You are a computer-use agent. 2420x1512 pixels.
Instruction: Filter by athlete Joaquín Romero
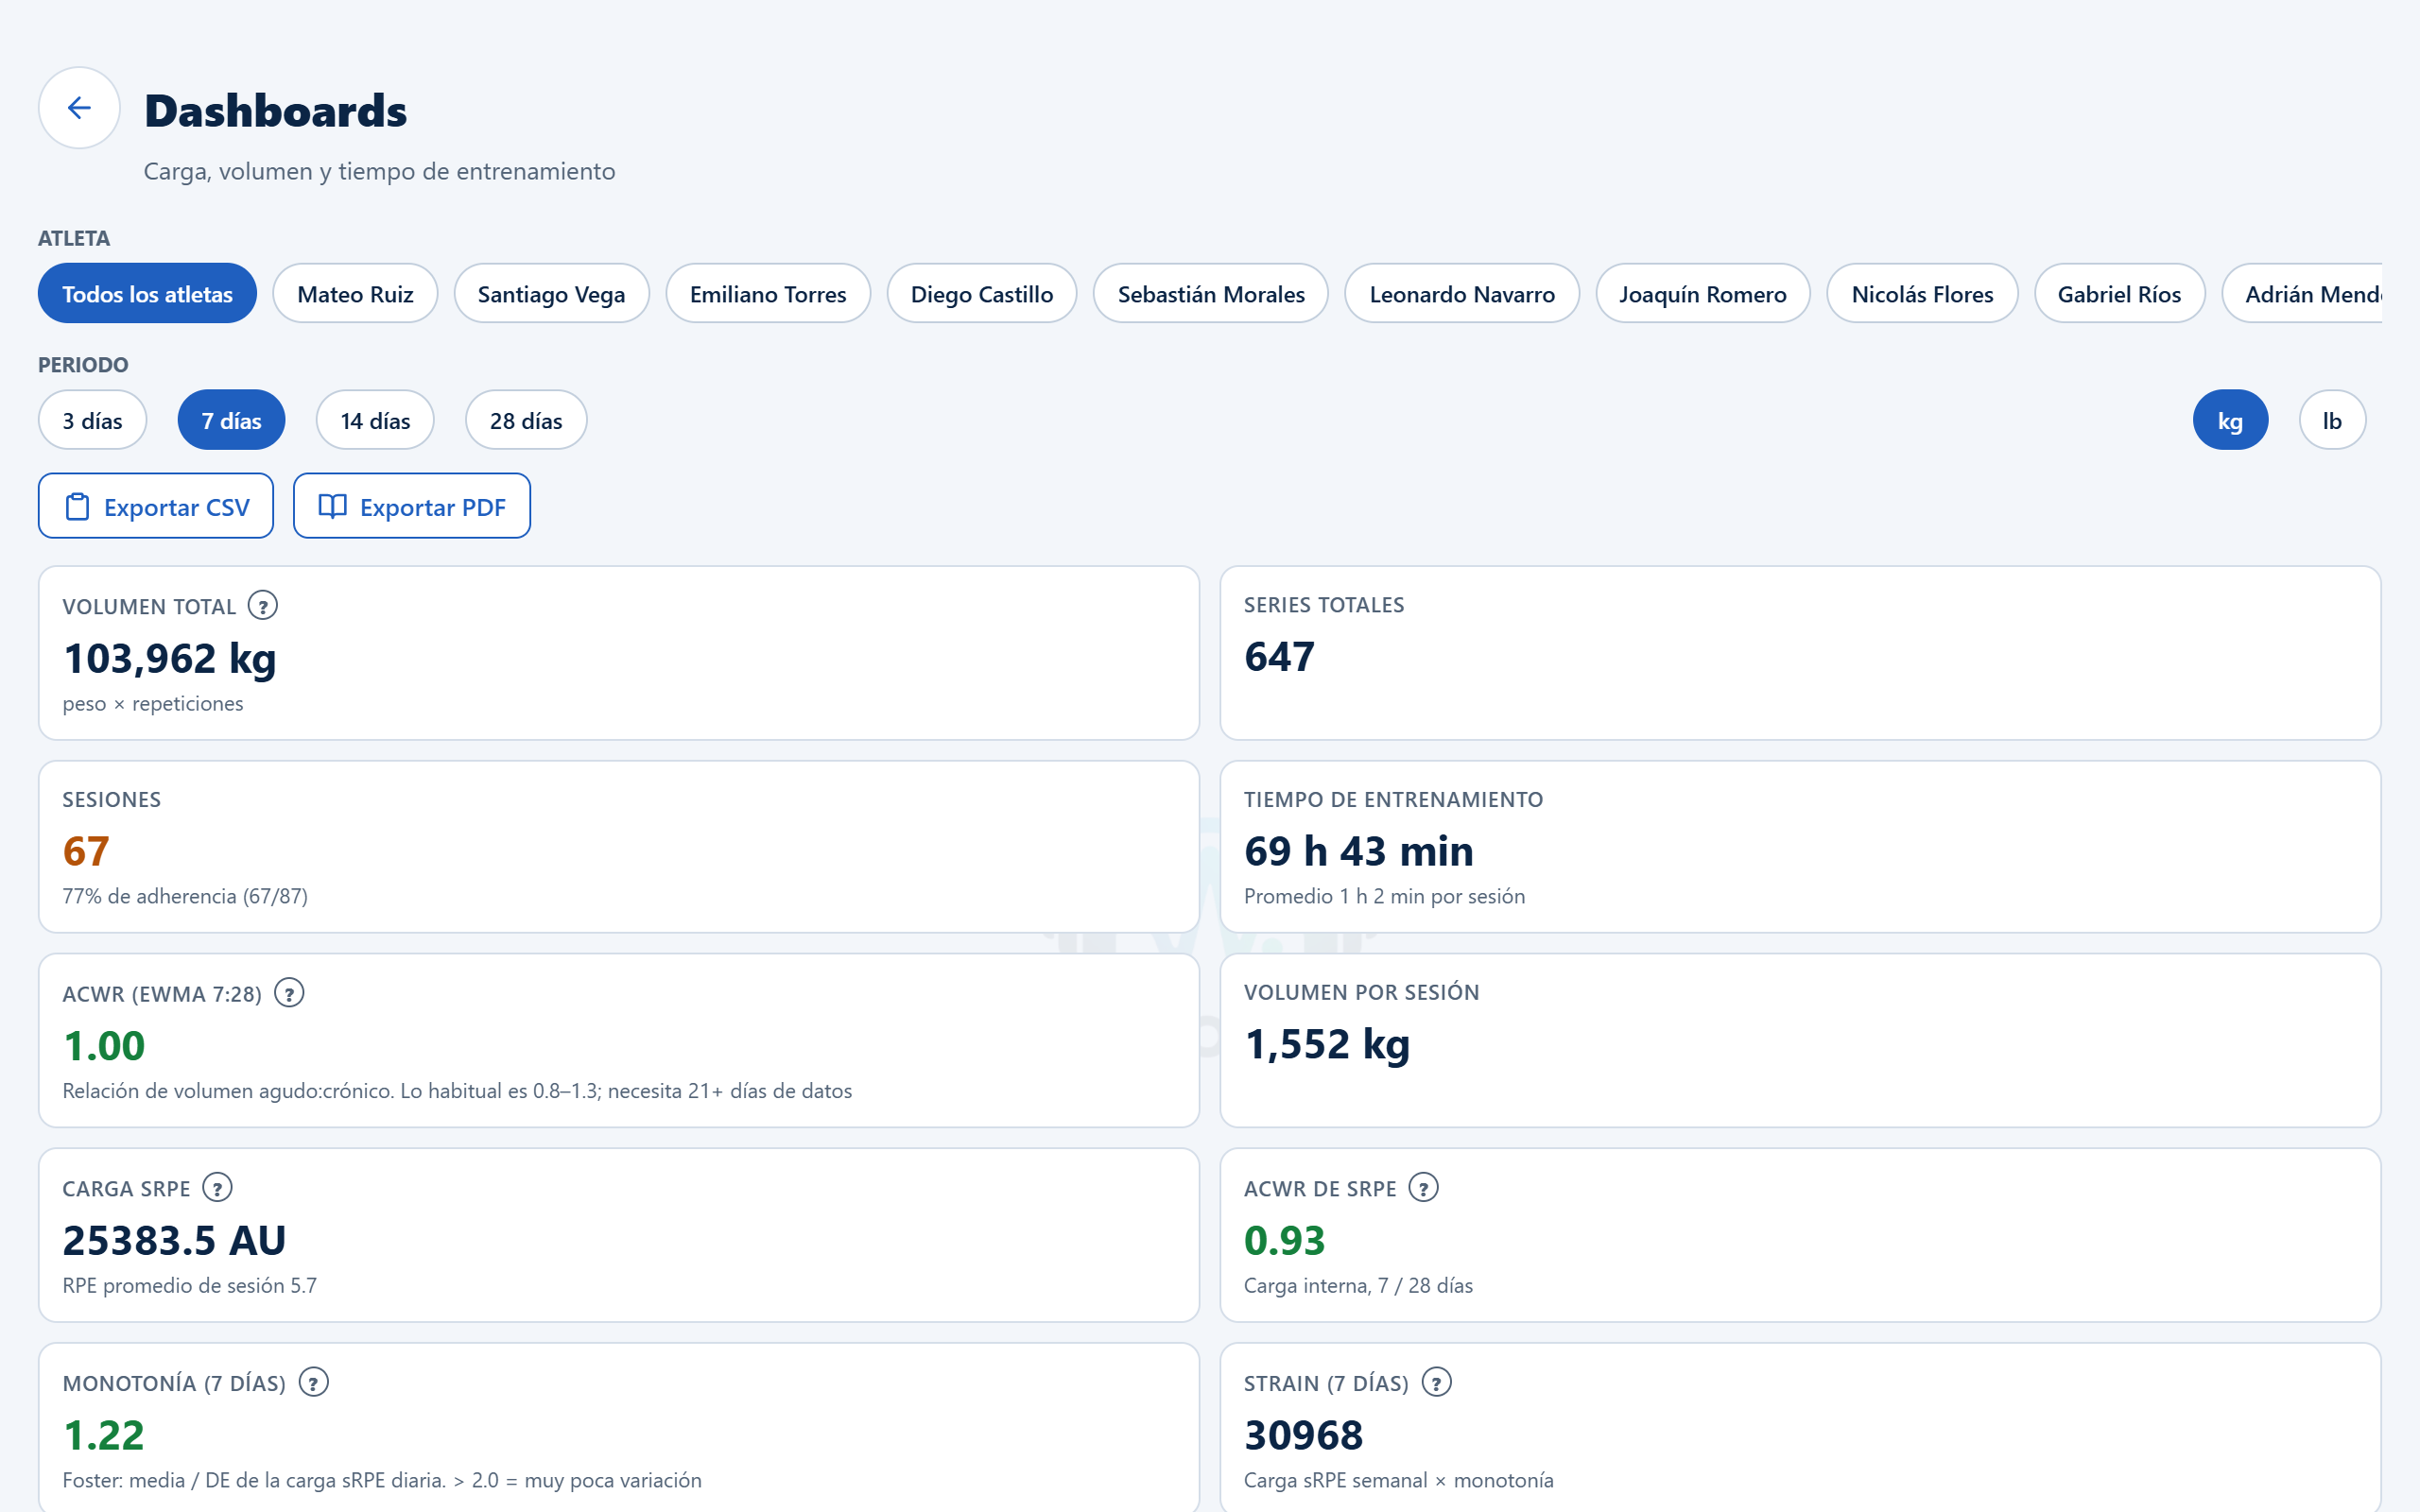pyautogui.click(x=1703, y=294)
